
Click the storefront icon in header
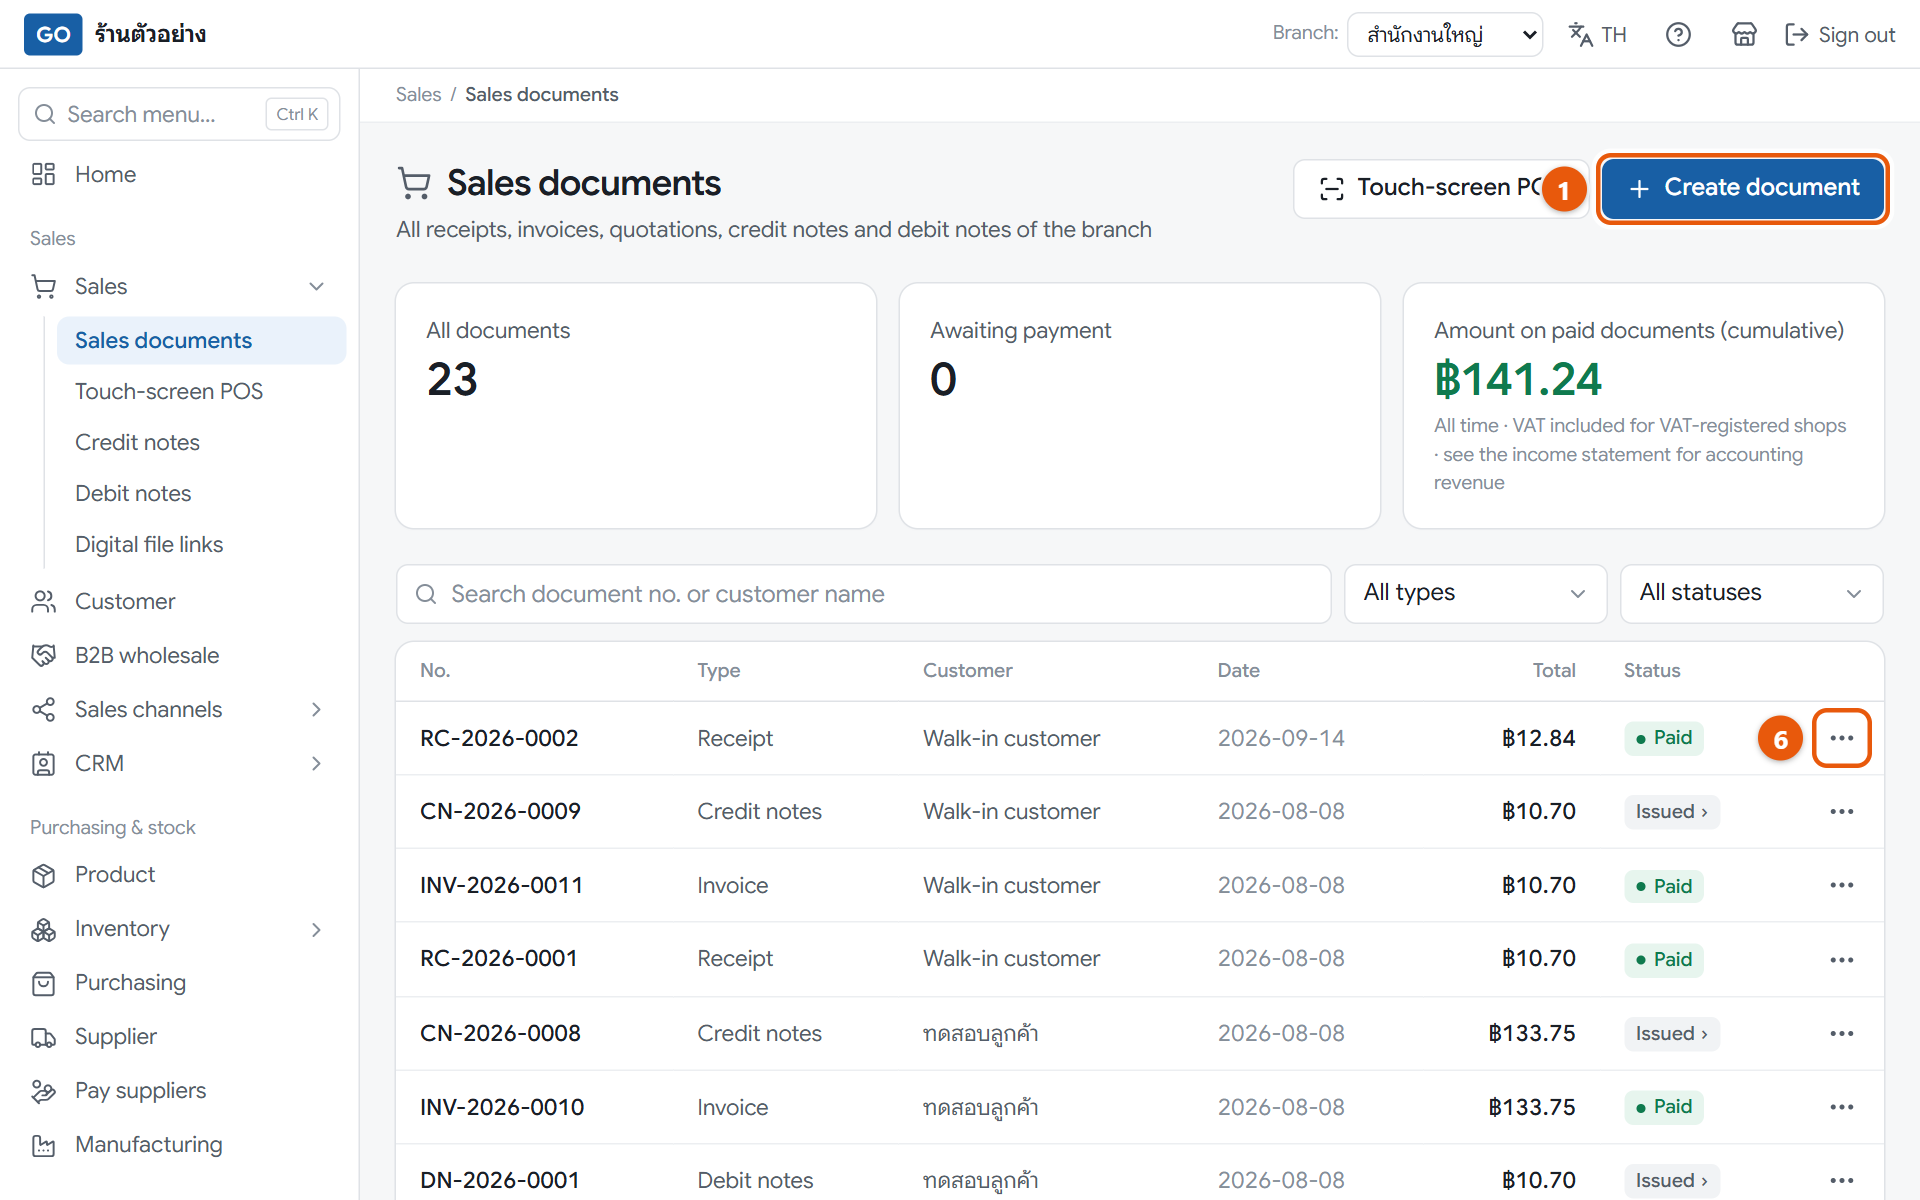[1744, 35]
